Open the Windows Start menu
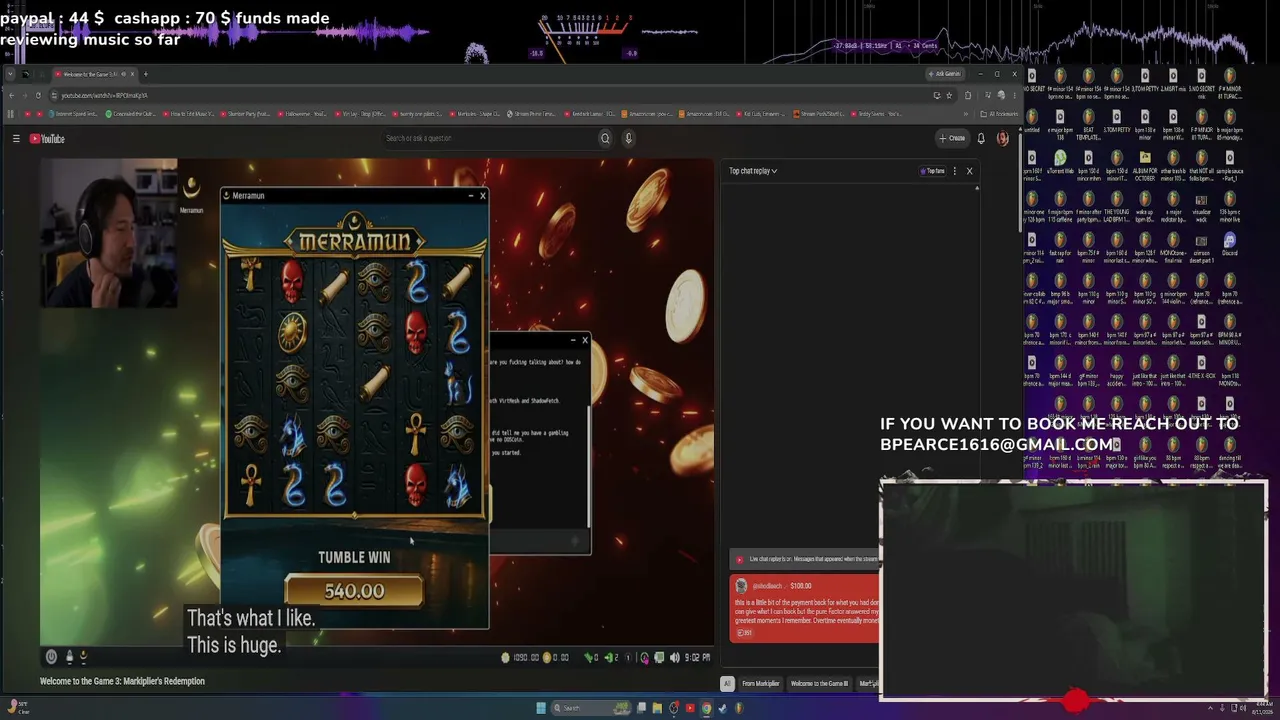1280x720 pixels. pos(541,708)
